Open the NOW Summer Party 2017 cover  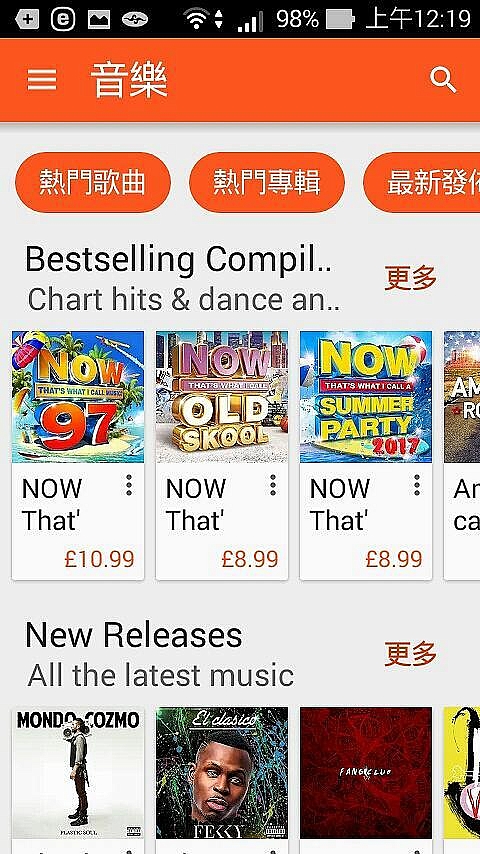(366, 397)
